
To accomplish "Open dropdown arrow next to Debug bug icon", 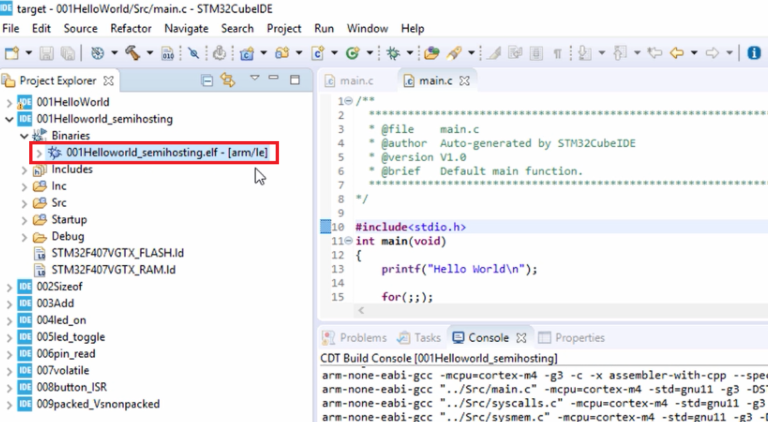I will [409, 53].
